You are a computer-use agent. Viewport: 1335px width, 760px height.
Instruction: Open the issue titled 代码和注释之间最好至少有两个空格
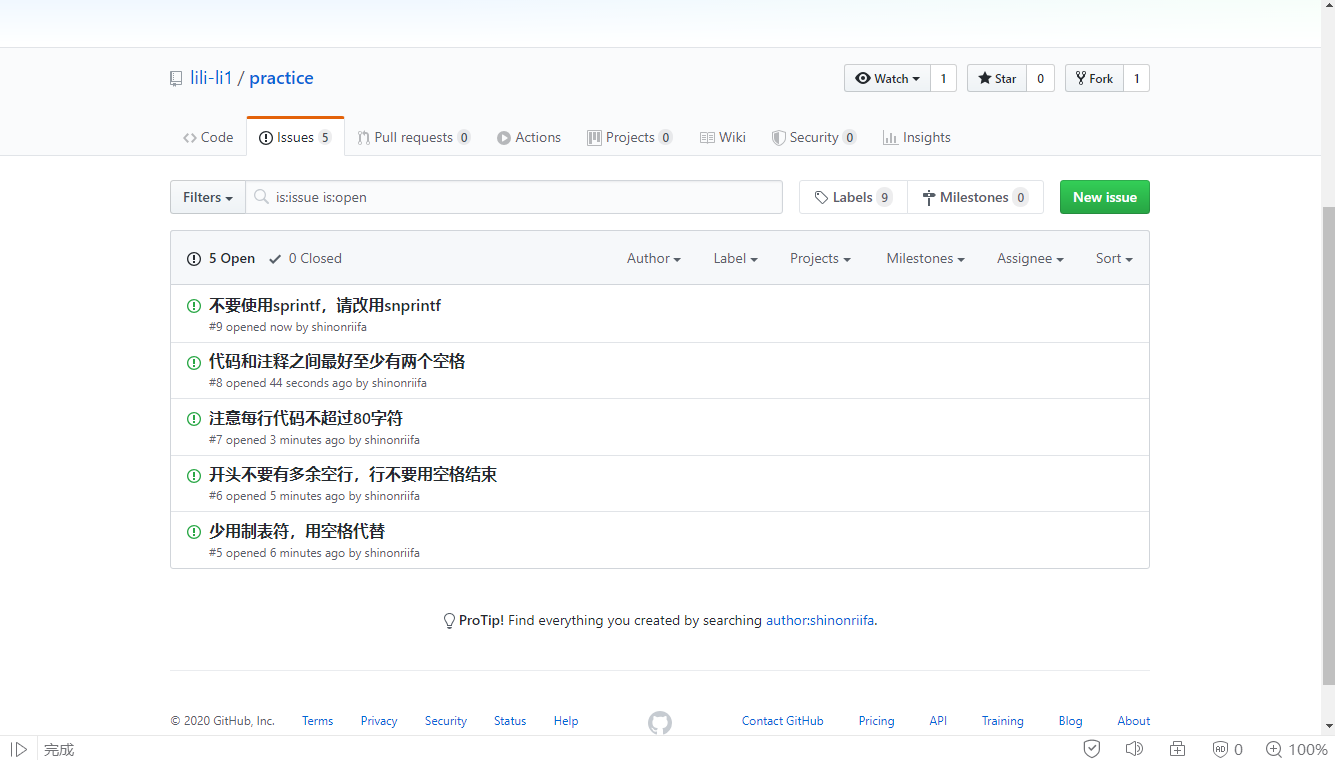pyautogui.click(x=337, y=362)
